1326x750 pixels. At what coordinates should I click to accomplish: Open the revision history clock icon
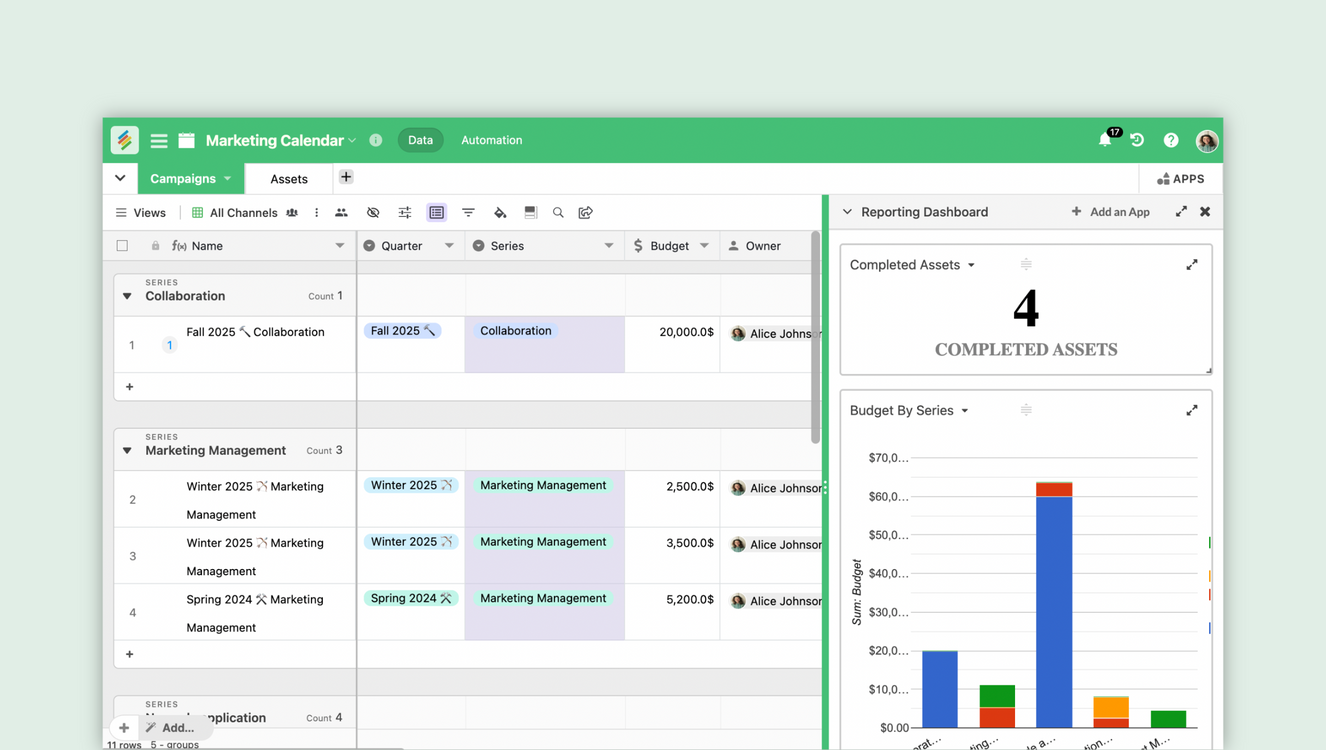1138,141
